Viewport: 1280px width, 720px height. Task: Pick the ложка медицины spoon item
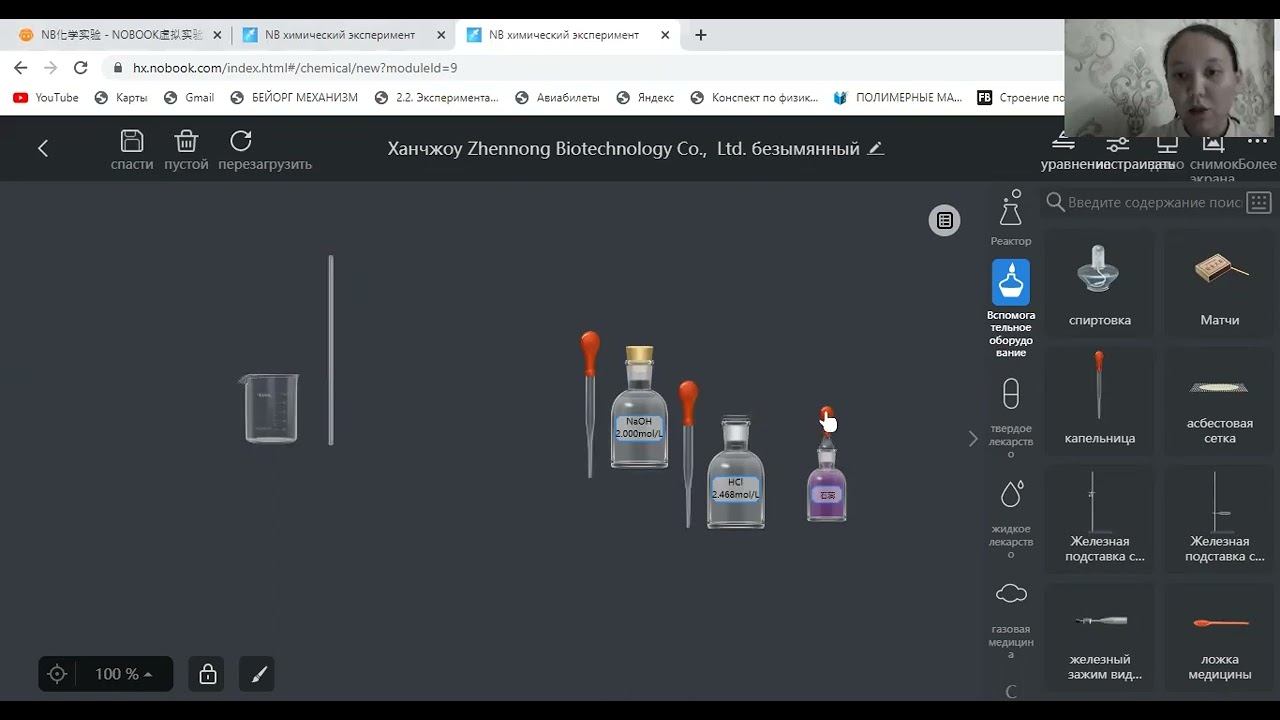point(1220,636)
